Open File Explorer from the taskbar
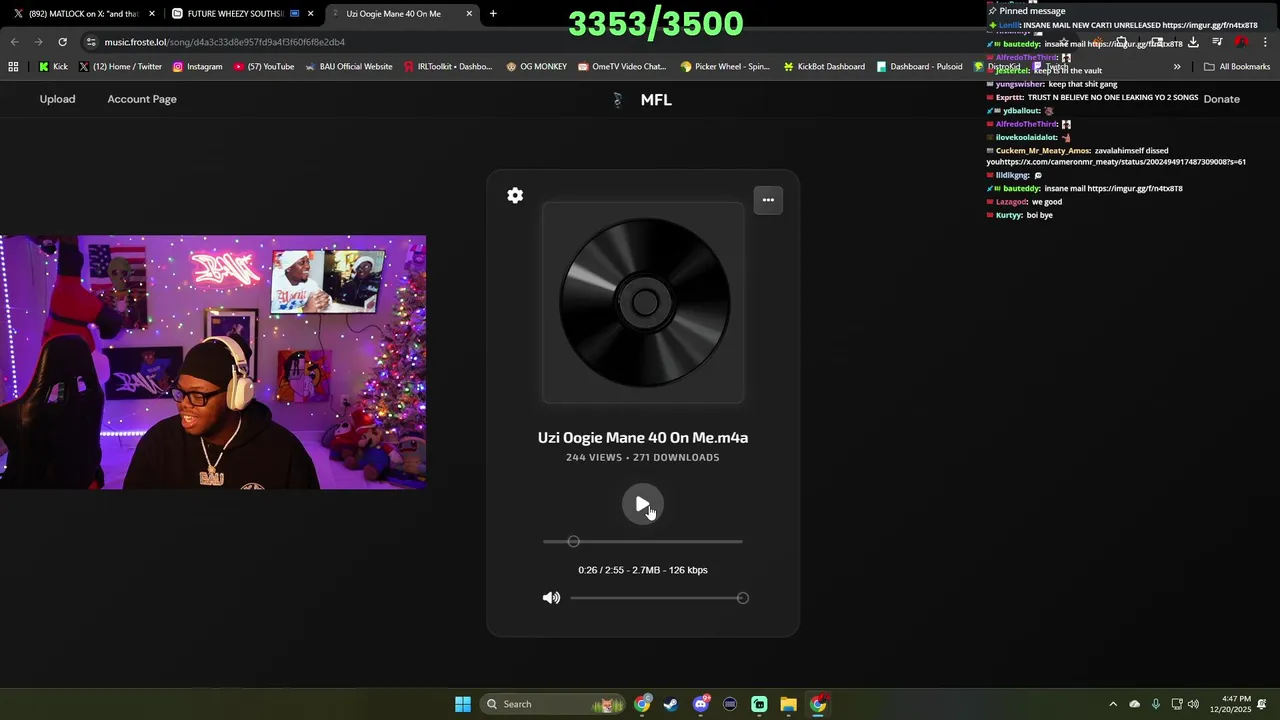This screenshot has width=1280, height=720. pos(788,704)
